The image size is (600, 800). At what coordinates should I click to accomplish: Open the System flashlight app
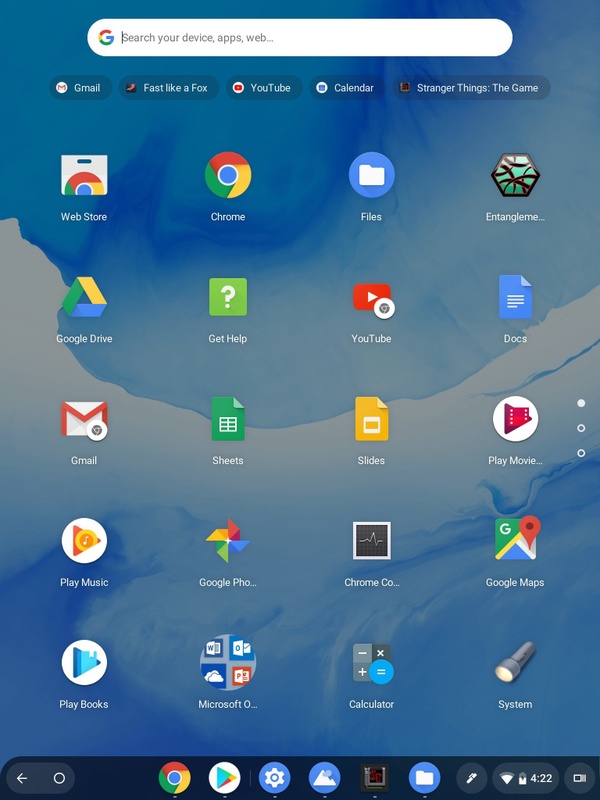click(x=515, y=663)
